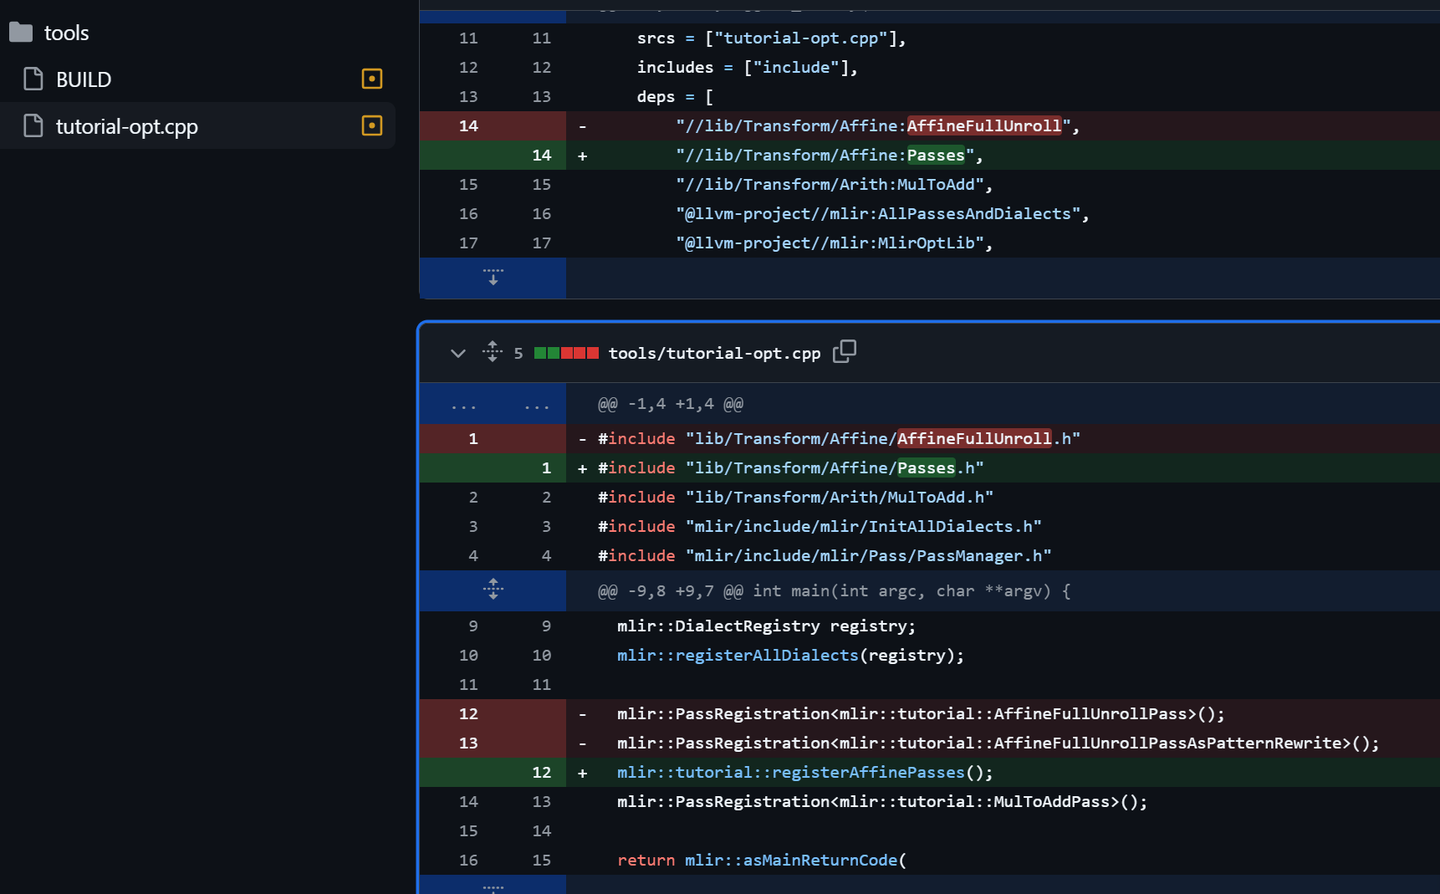Open the tools/tutorial-opt.cpp file header link
The image size is (1440, 894).
click(714, 353)
